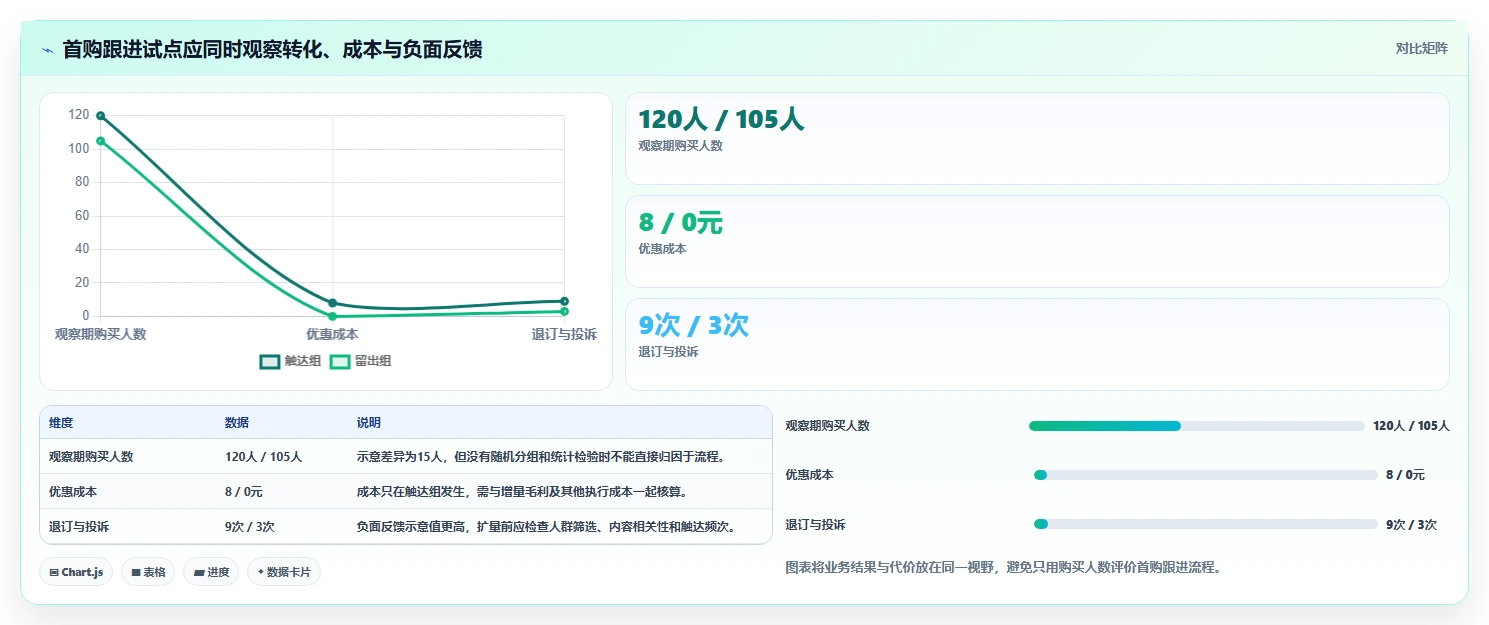
Task: Click the 触达组 point above 优惠成本 axis label
Action: [333, 303]
